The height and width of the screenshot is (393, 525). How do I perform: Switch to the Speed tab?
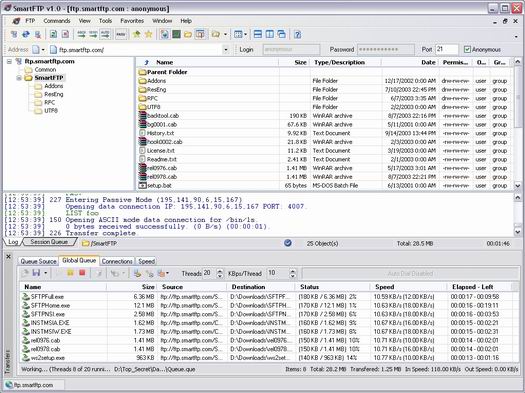pos(147,261)
